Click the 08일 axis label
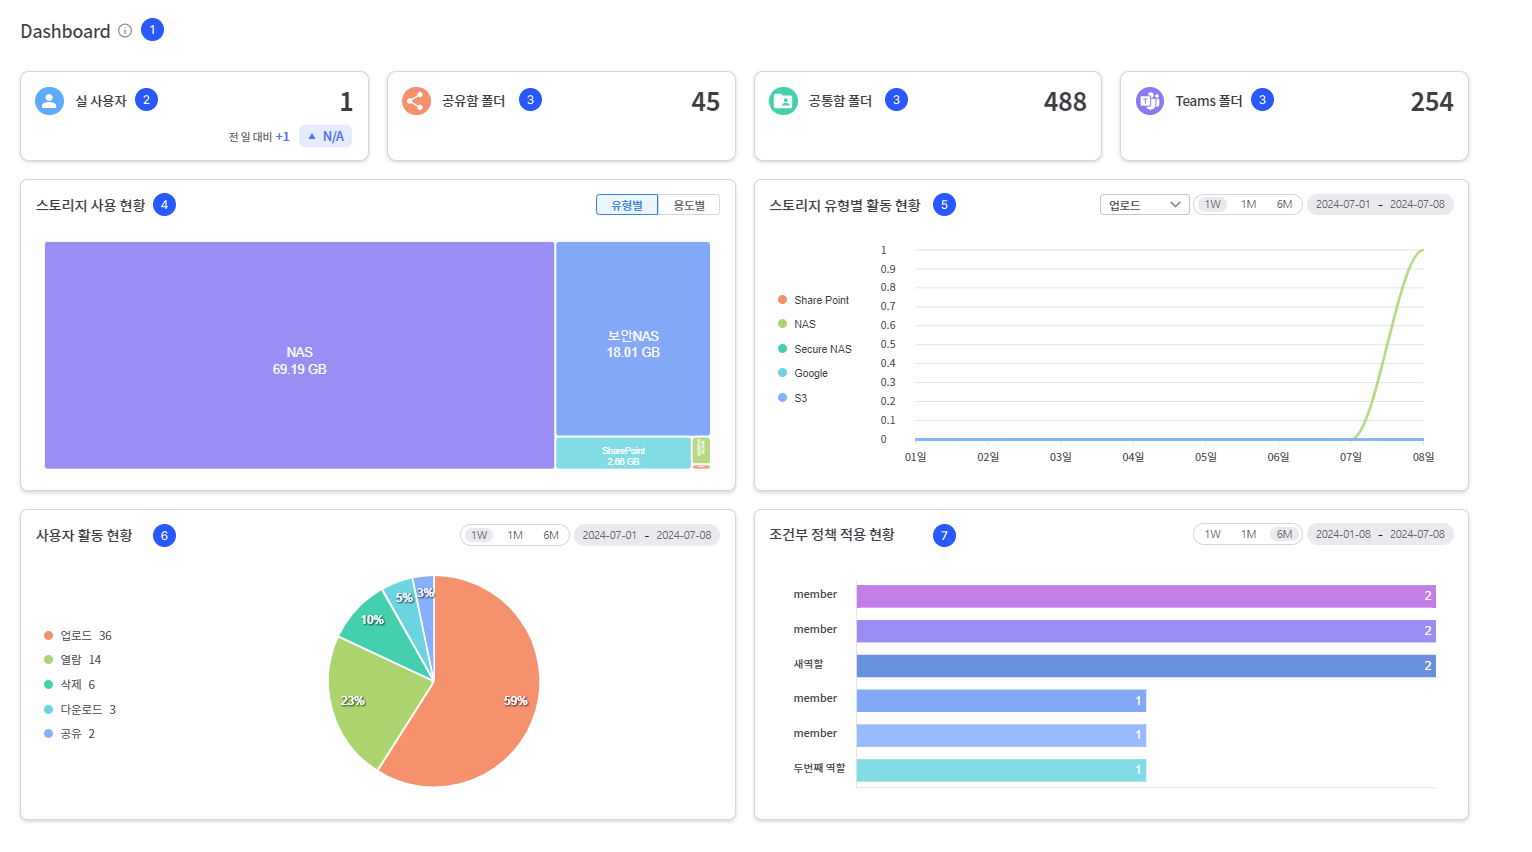The height and width of the screenshot is (852, 1532). pos(1423,457)
